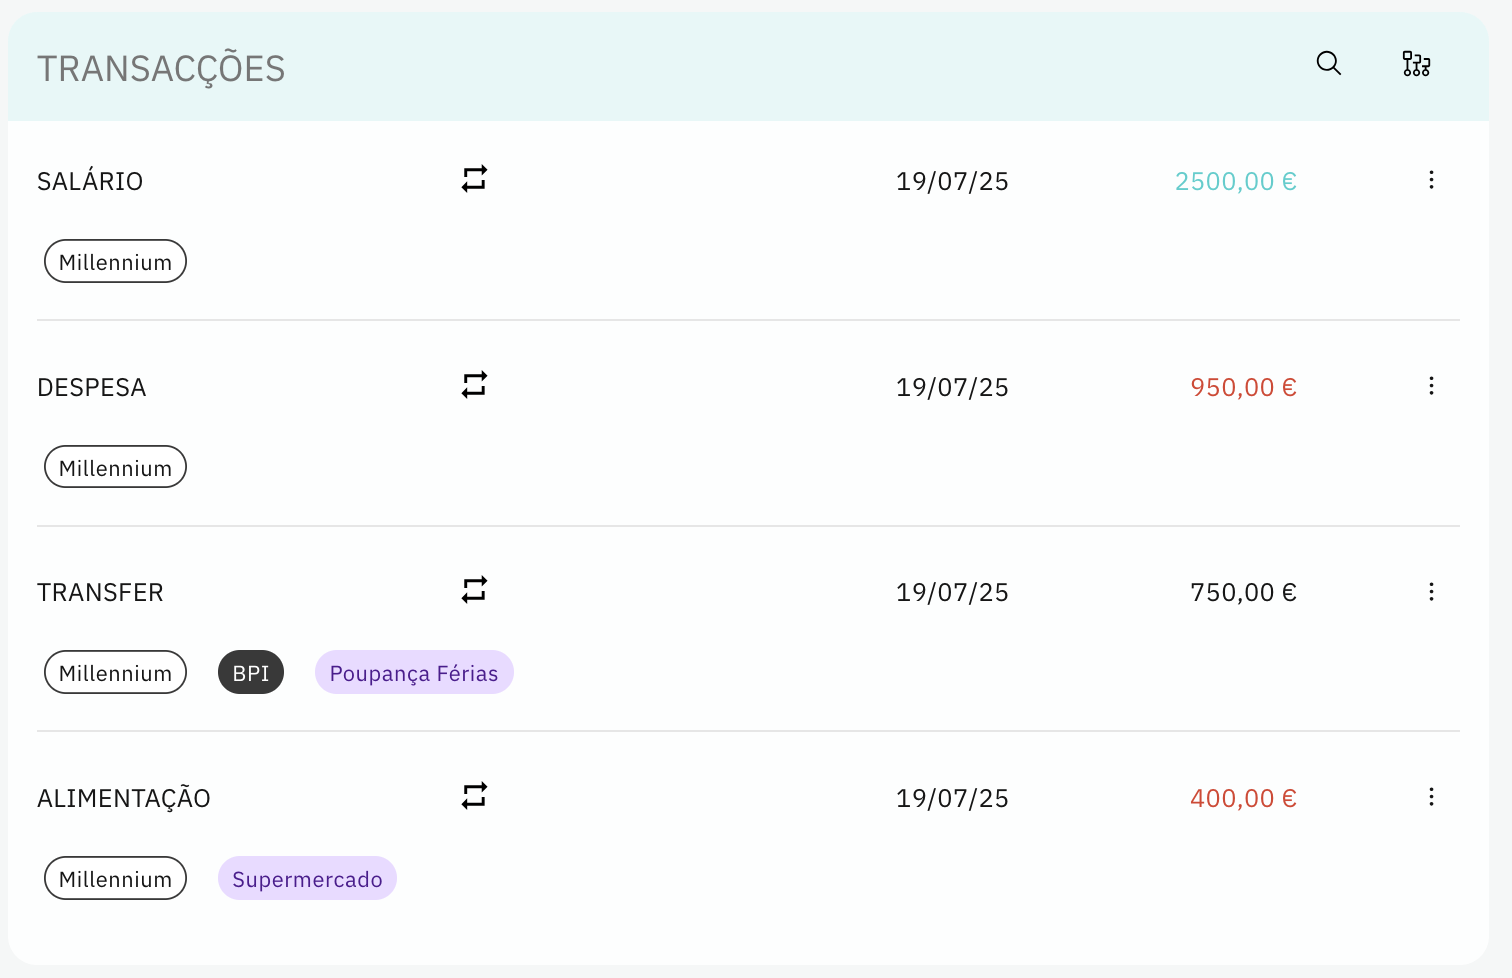Open the transactions filter icon

click(1416, 64)
